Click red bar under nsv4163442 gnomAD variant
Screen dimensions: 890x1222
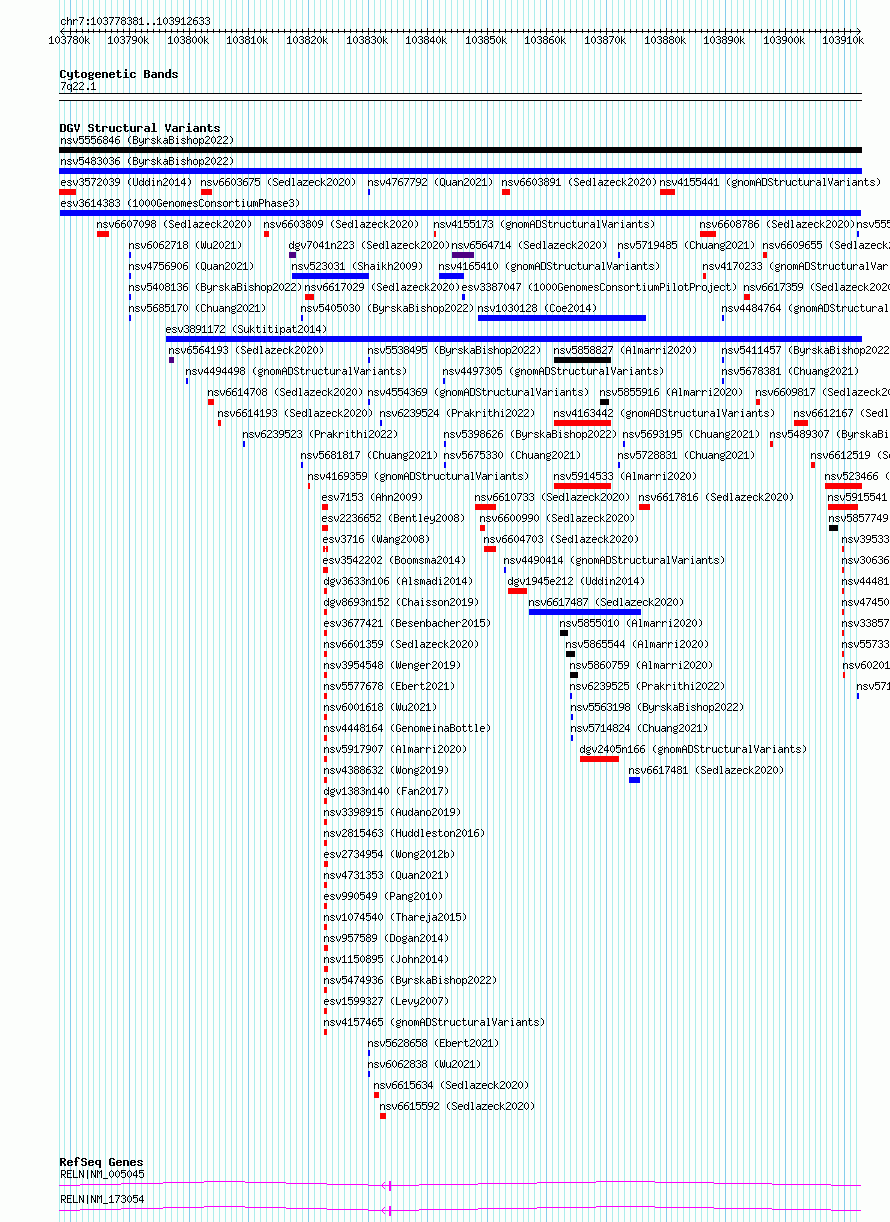[x=582, y=423]
